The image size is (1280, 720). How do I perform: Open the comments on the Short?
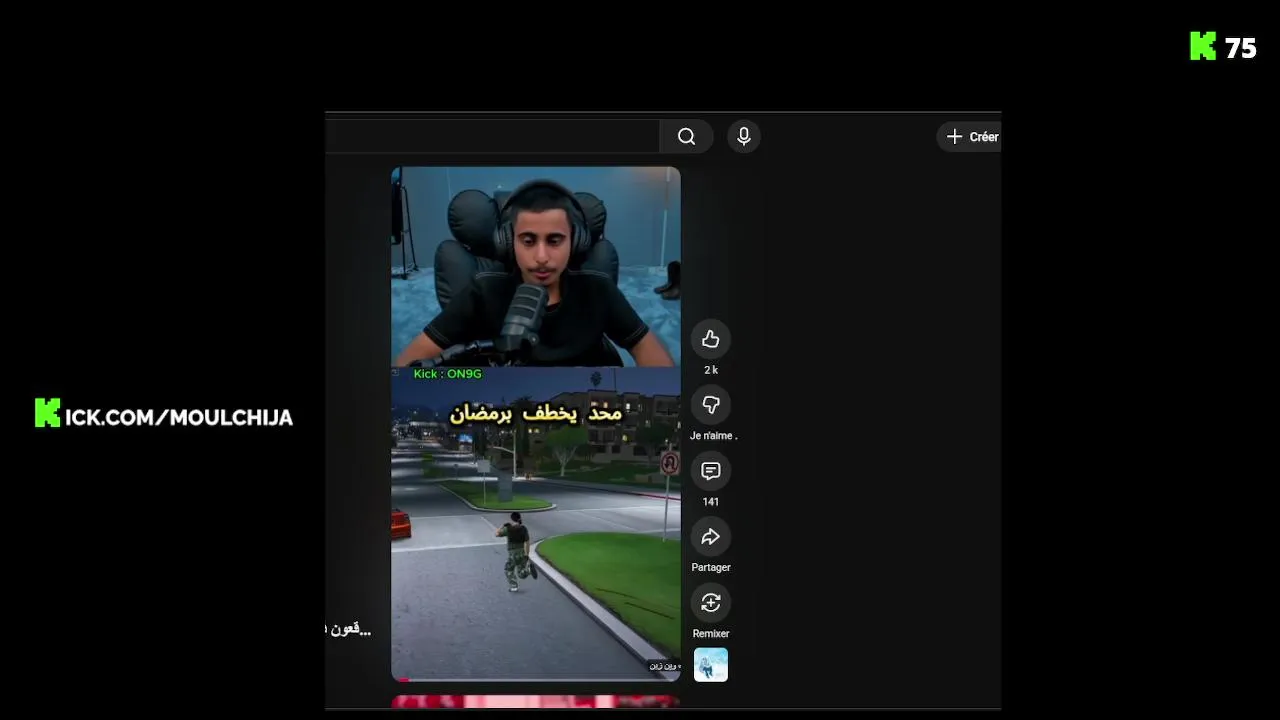click(711, 471)
